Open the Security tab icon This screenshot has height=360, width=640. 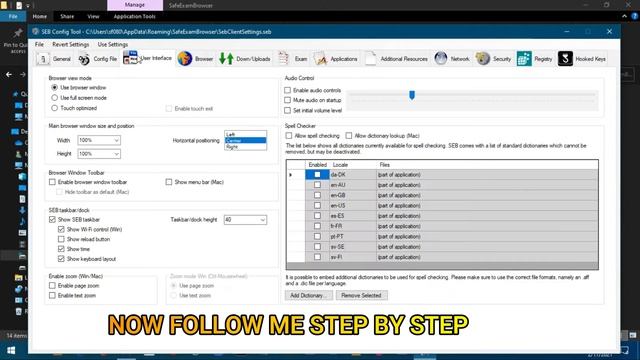coord(482,58)
